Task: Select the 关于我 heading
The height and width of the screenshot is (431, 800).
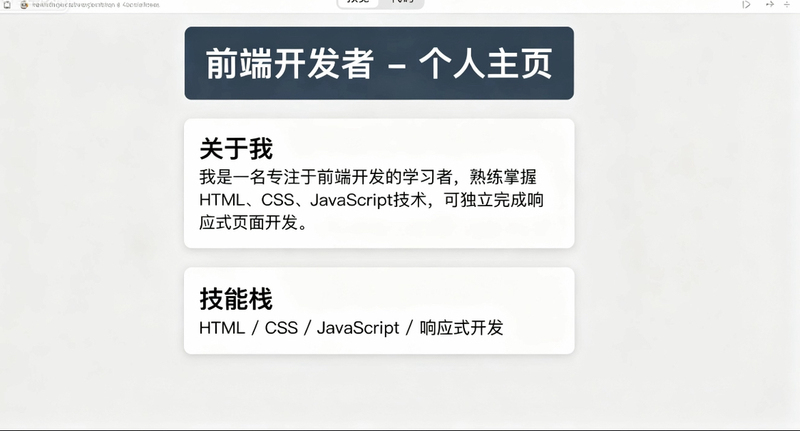Action: [236, 148]
